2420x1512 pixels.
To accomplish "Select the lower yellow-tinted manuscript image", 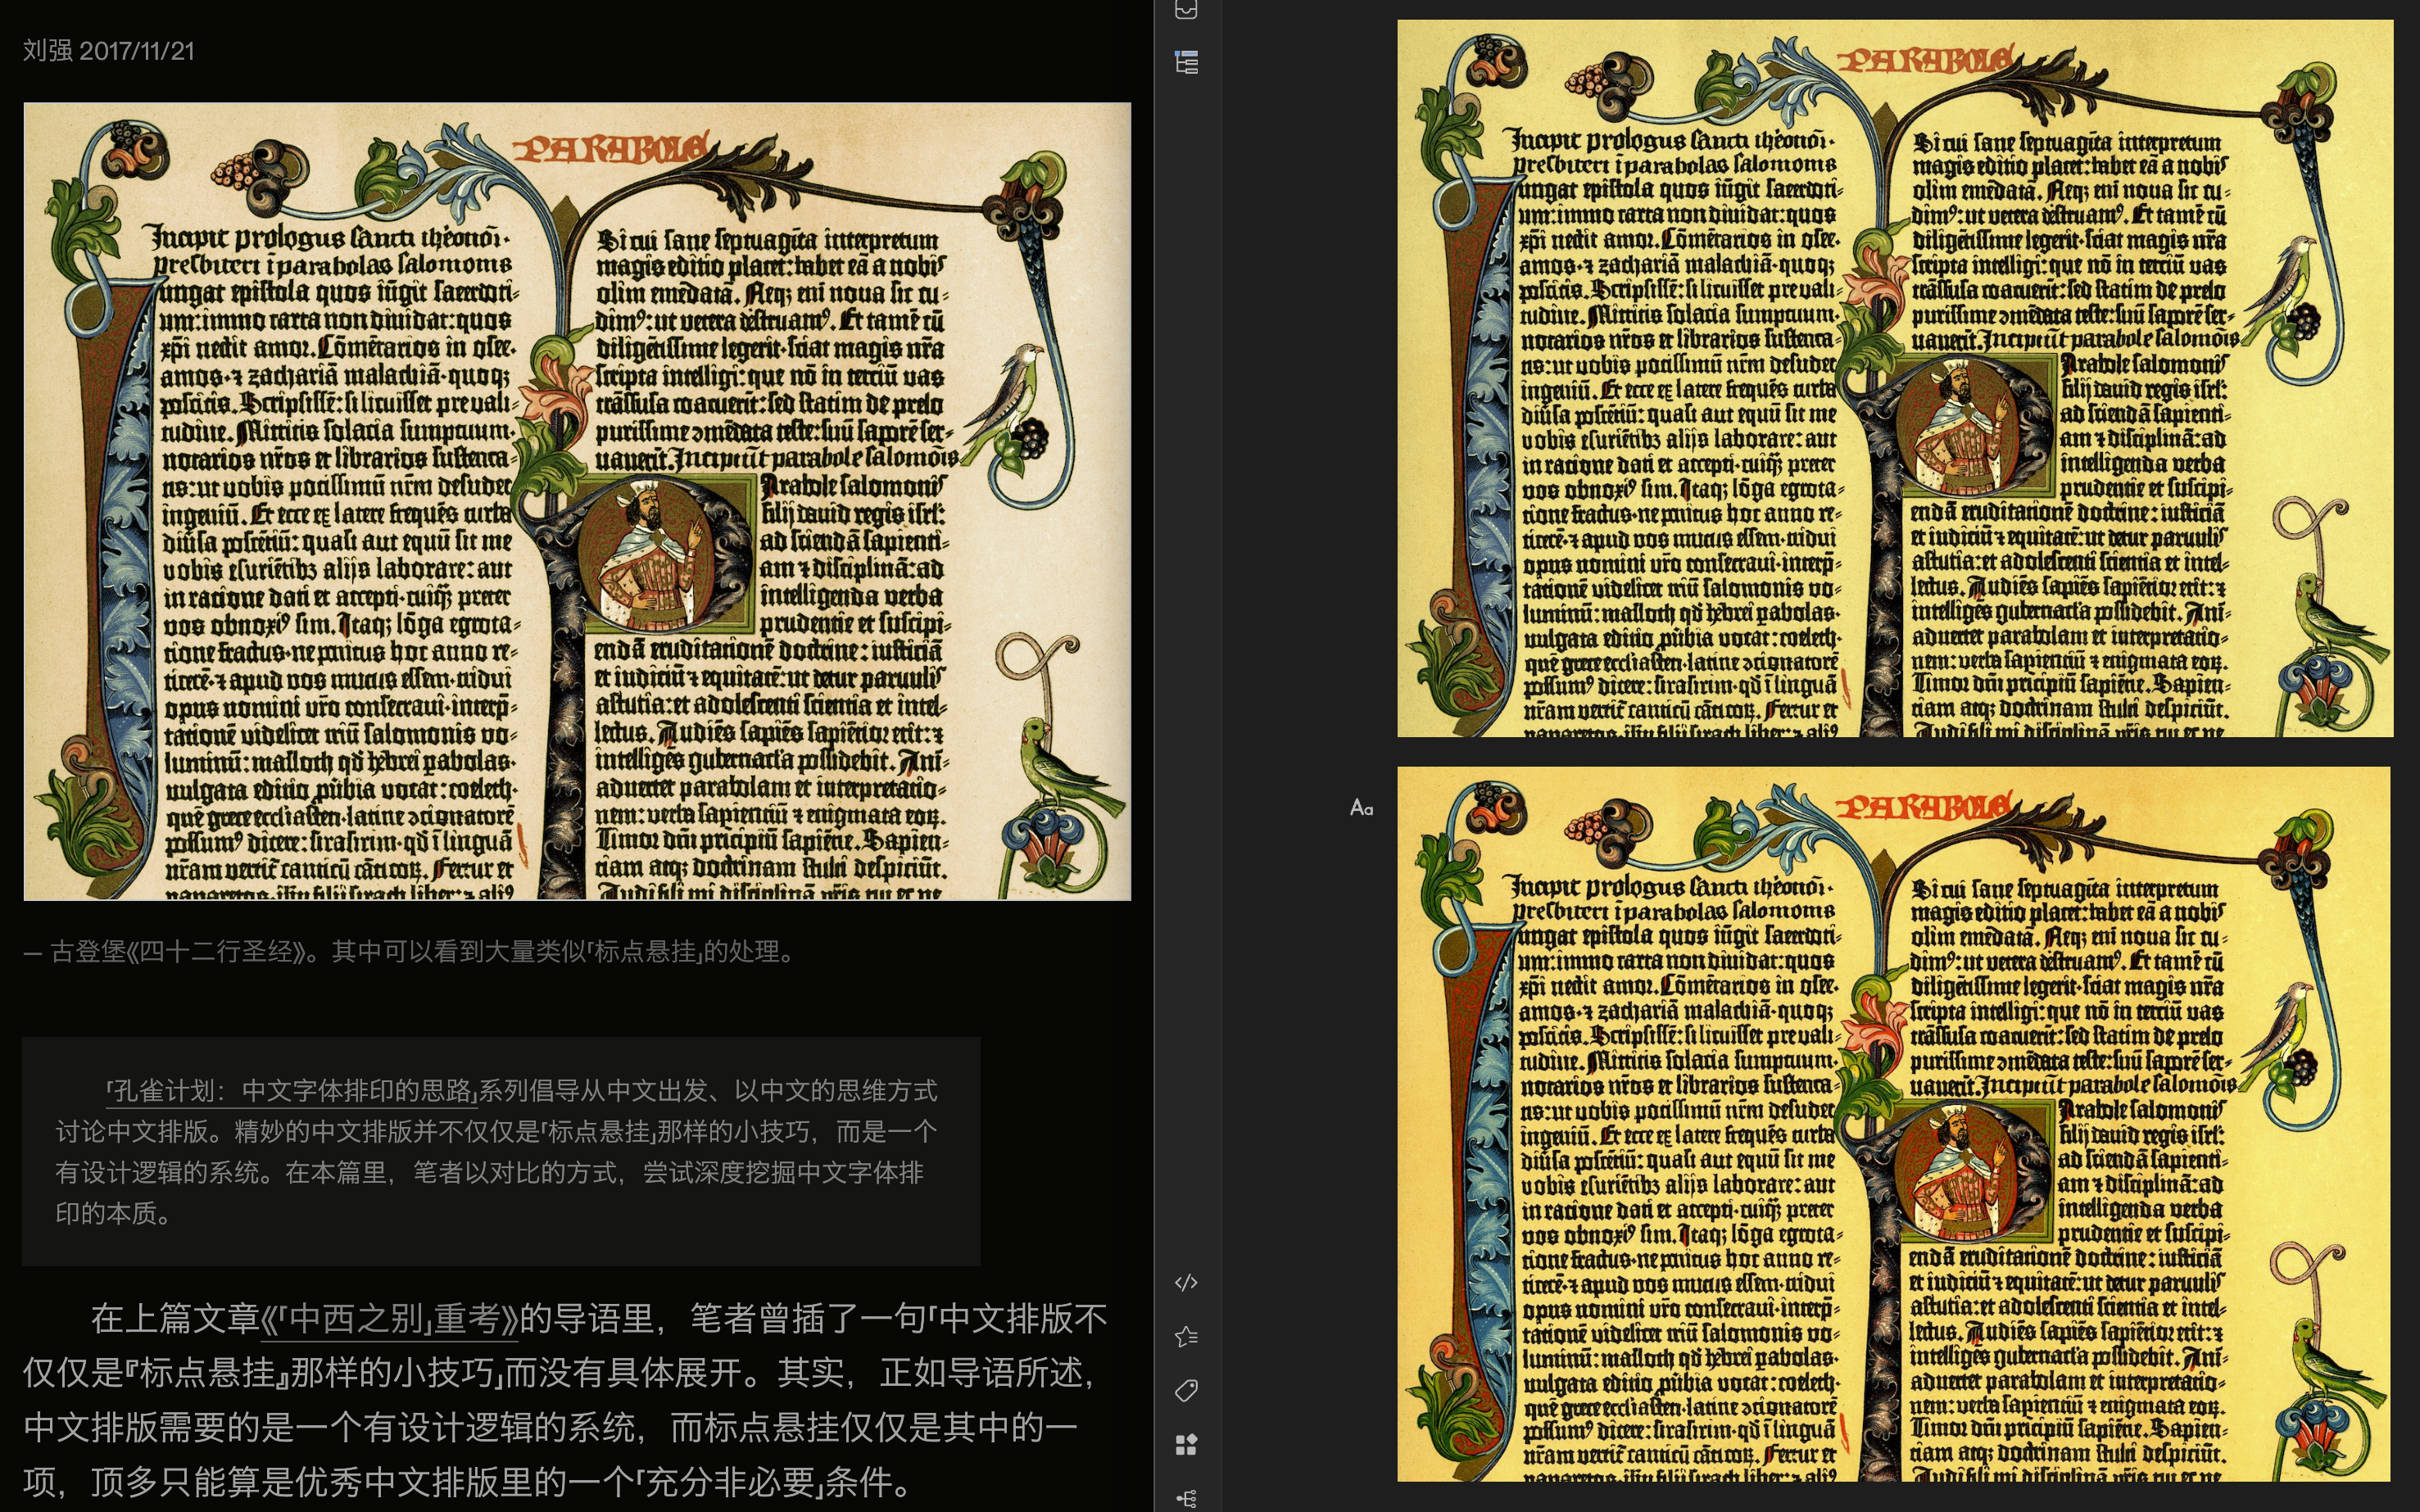I will tap(1894, 1124).
